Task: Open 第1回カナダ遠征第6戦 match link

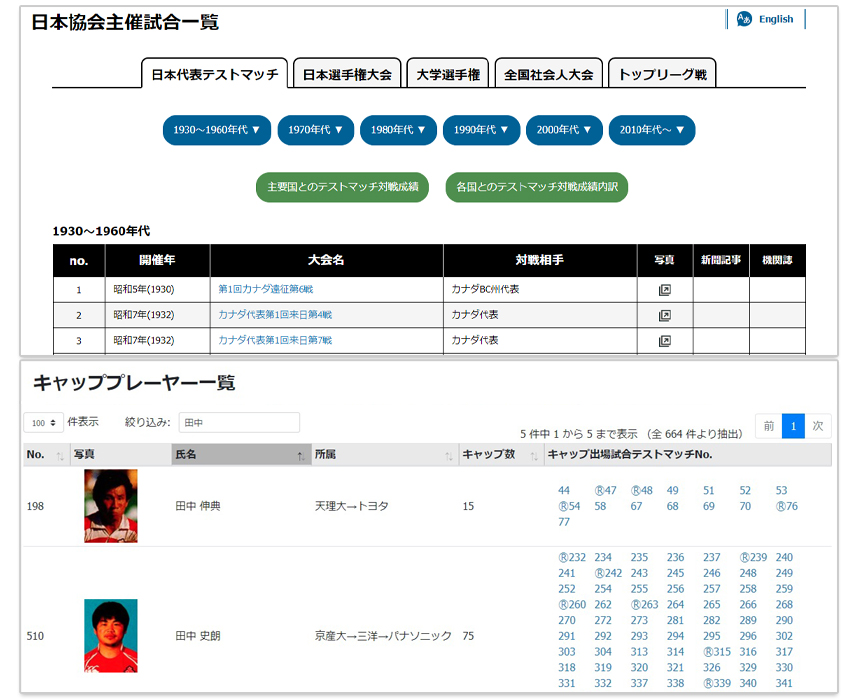Action: [x=265, y=290]
